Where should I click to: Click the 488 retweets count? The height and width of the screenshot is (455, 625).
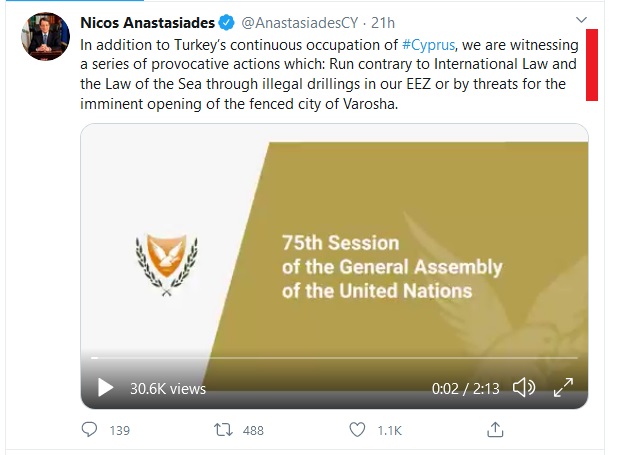pos(253,430)
